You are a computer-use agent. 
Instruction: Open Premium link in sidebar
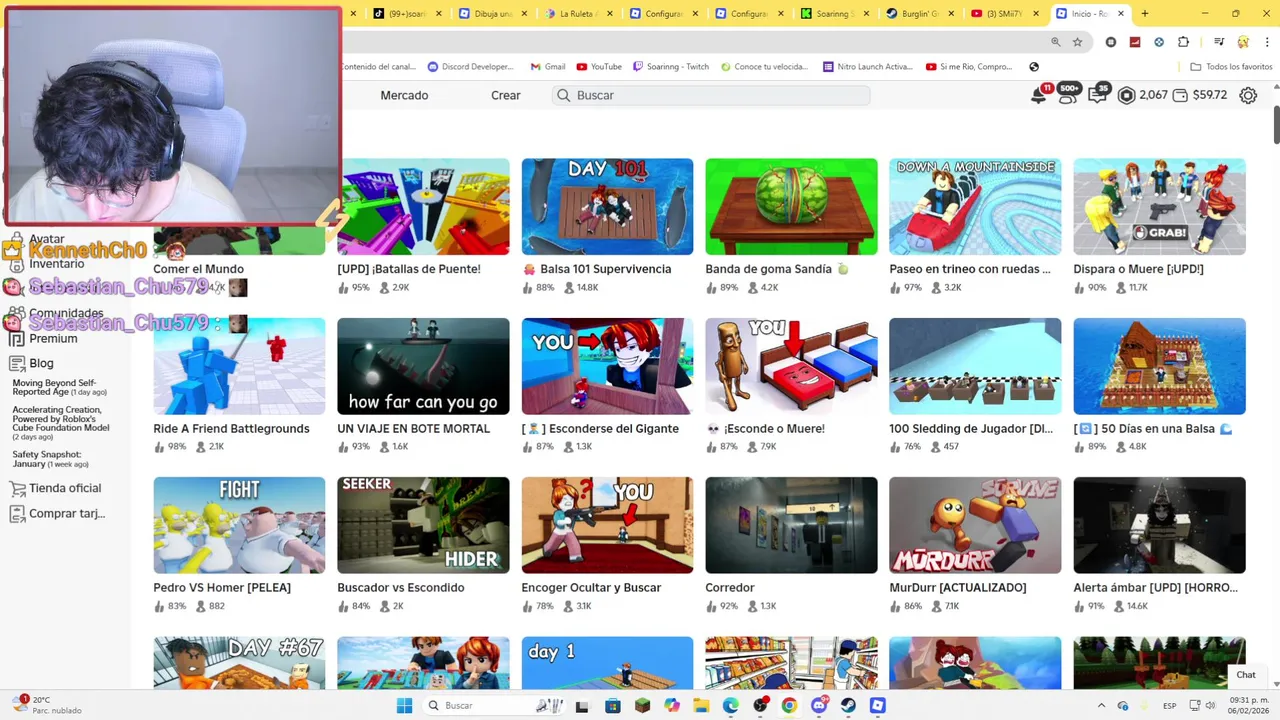53,339
